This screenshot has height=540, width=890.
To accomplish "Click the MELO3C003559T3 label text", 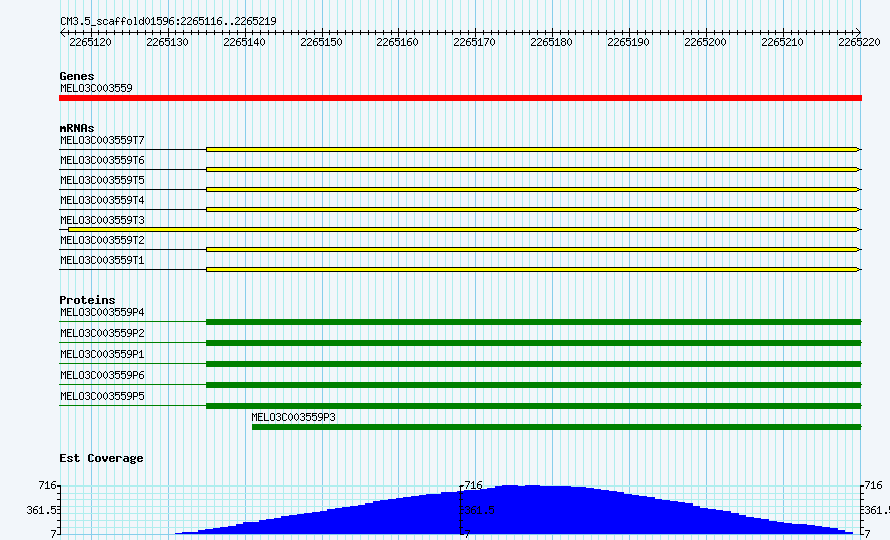I will coord(102,220).
